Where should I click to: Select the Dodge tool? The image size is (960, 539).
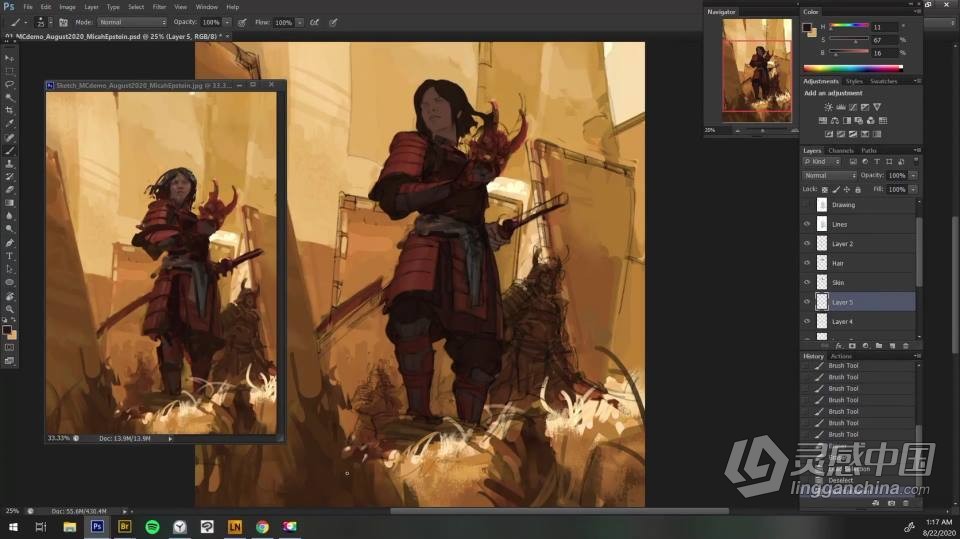pos(9,229)
